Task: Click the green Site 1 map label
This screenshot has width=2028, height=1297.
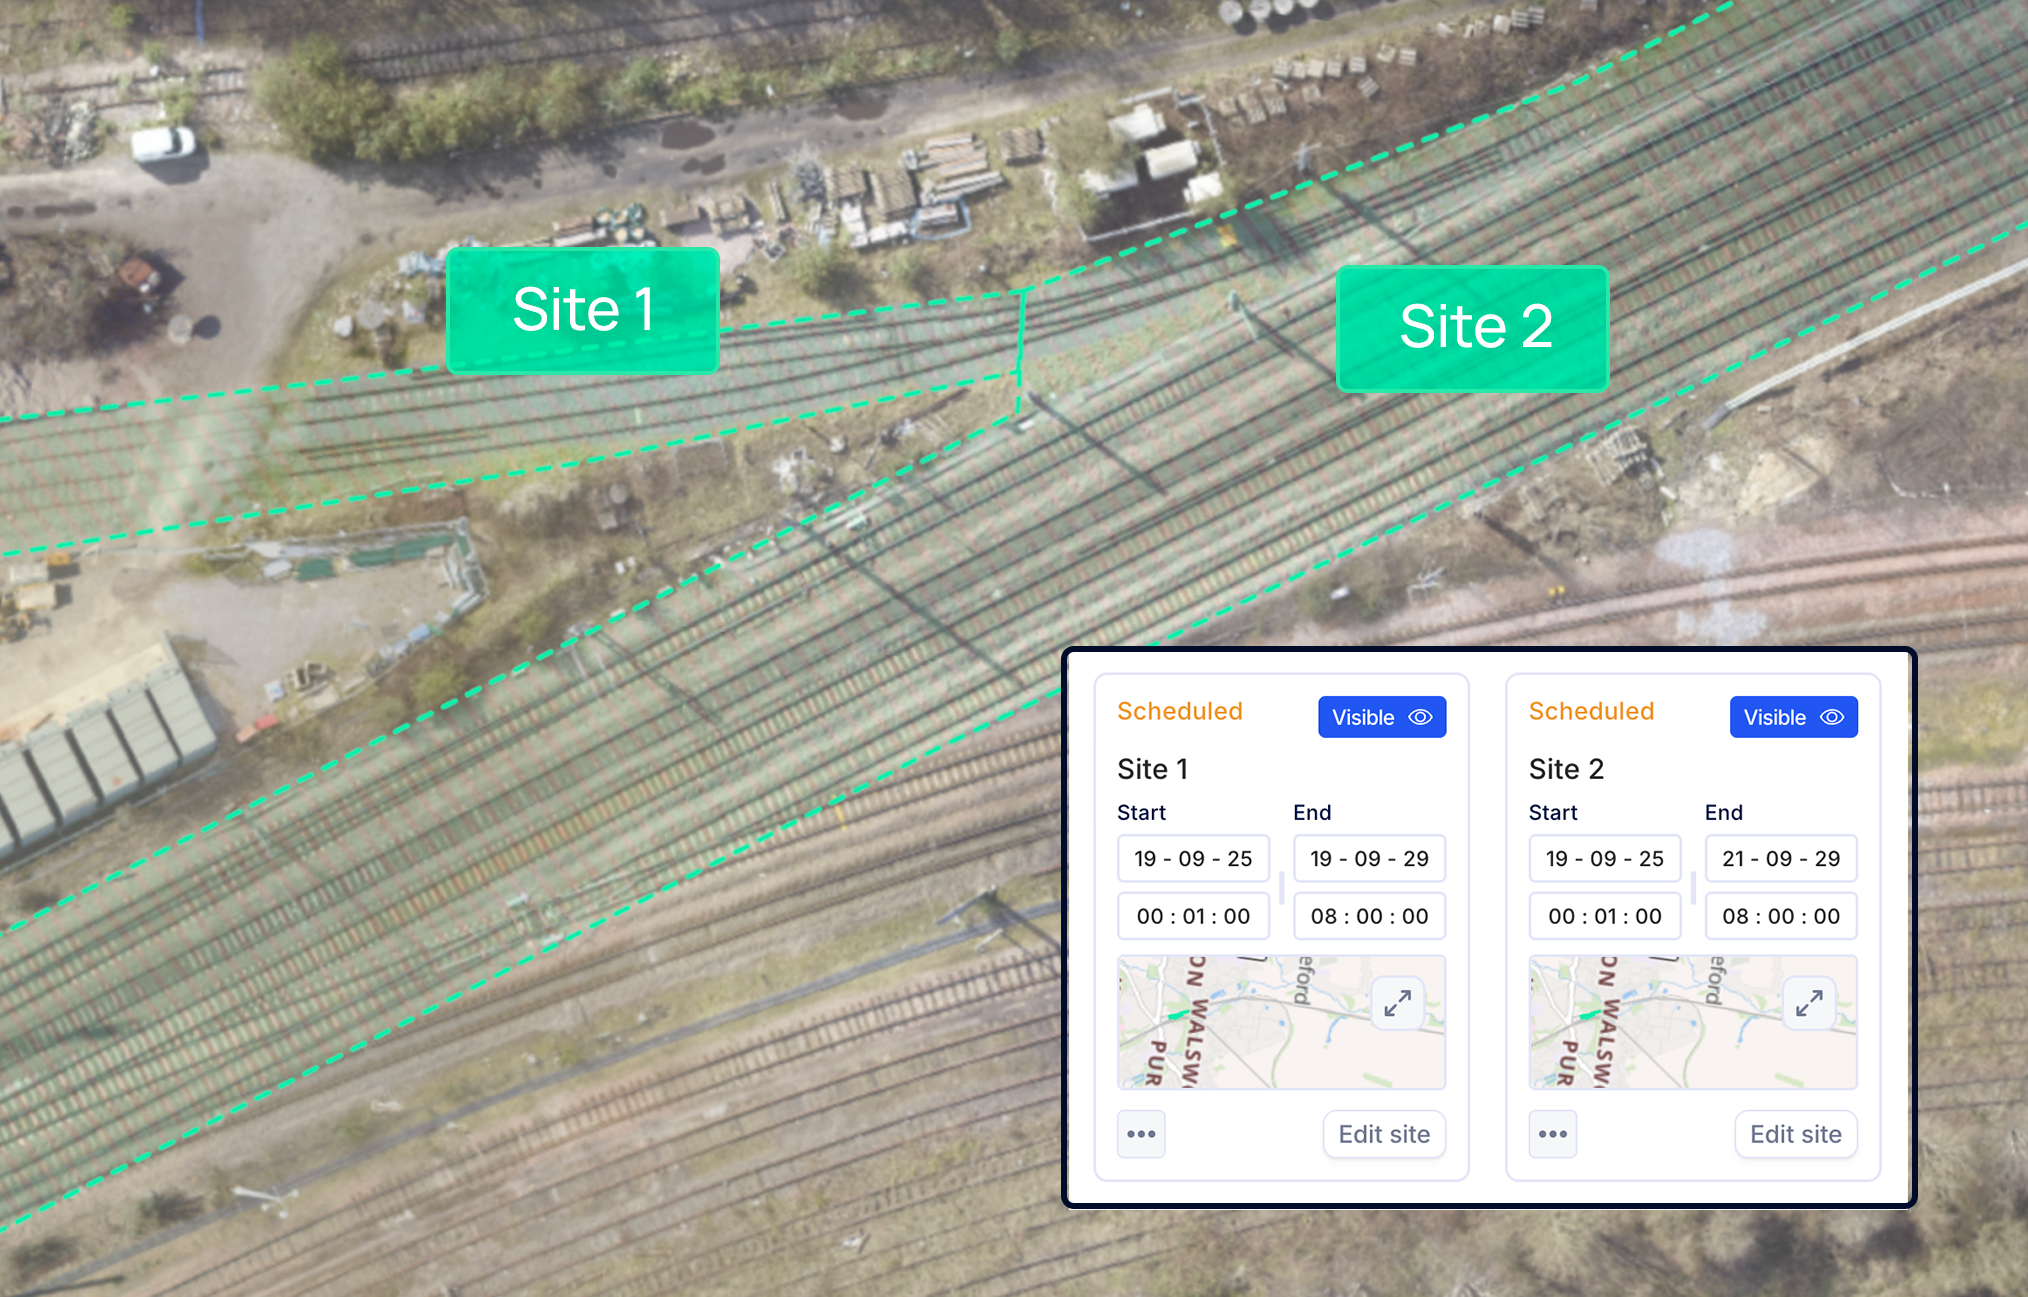Action: coord(583,310)
